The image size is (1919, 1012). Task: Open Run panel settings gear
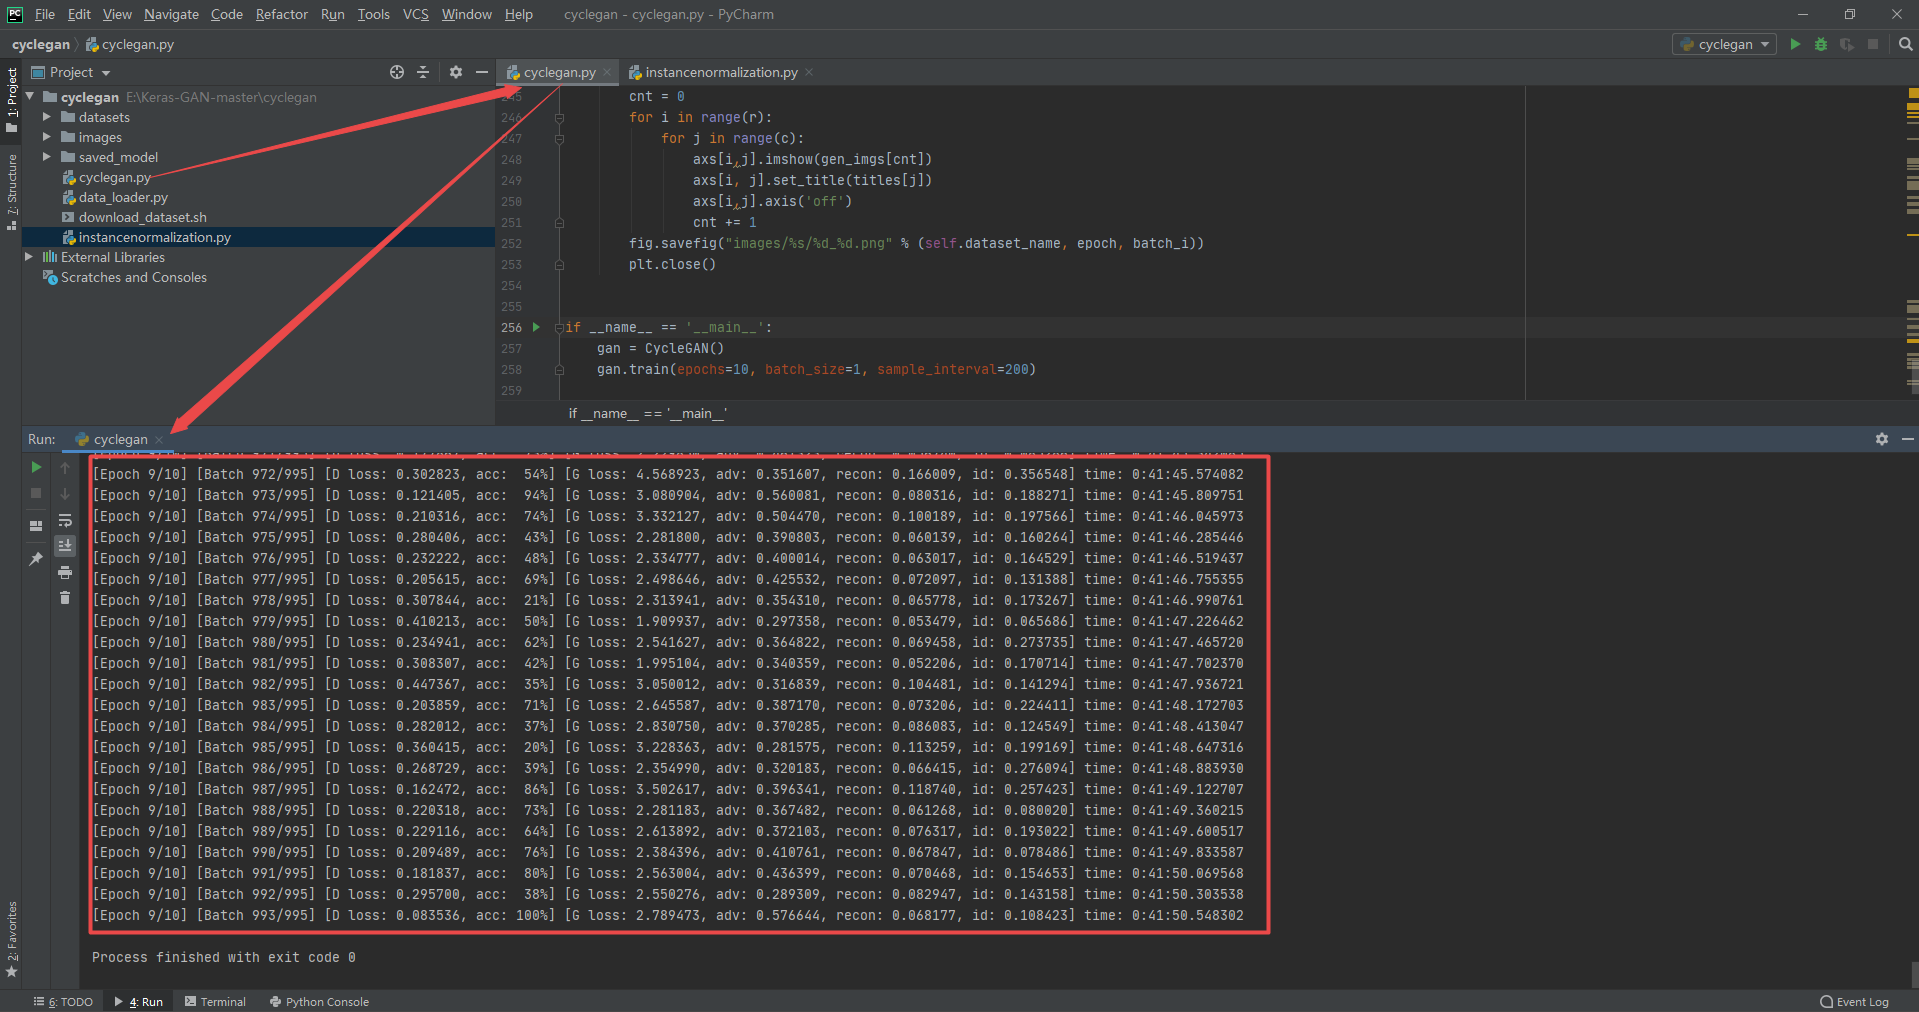[x=1882, y=439]
